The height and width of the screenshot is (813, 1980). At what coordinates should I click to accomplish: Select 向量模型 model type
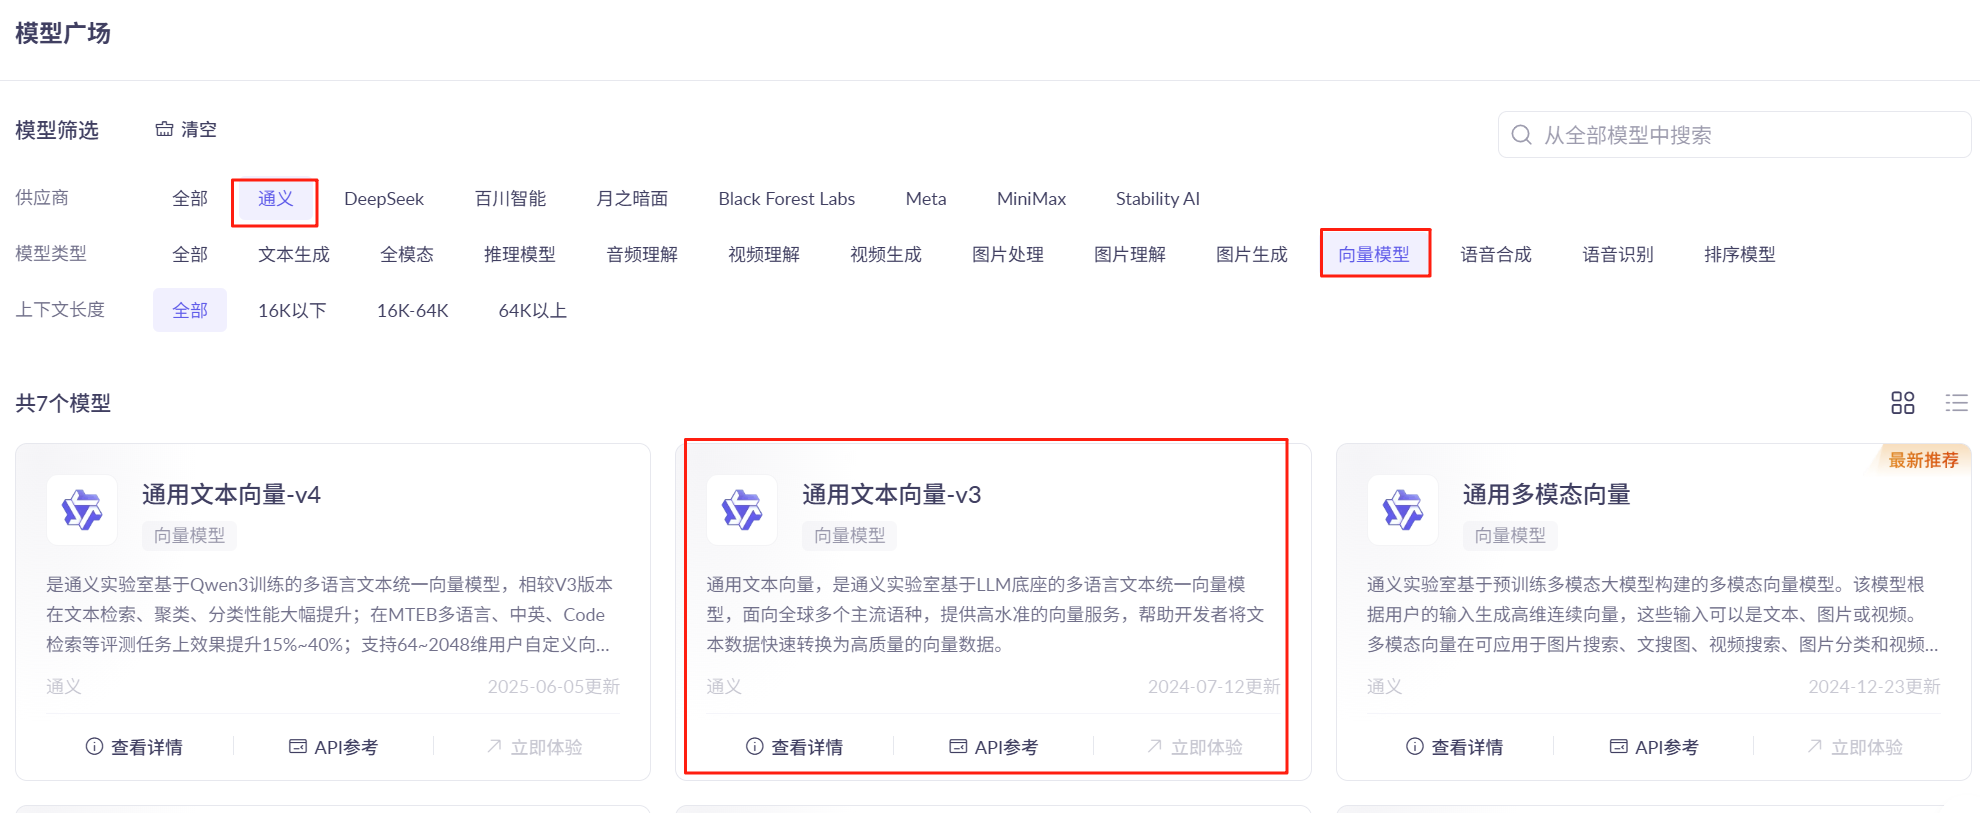coord(1374,254)
